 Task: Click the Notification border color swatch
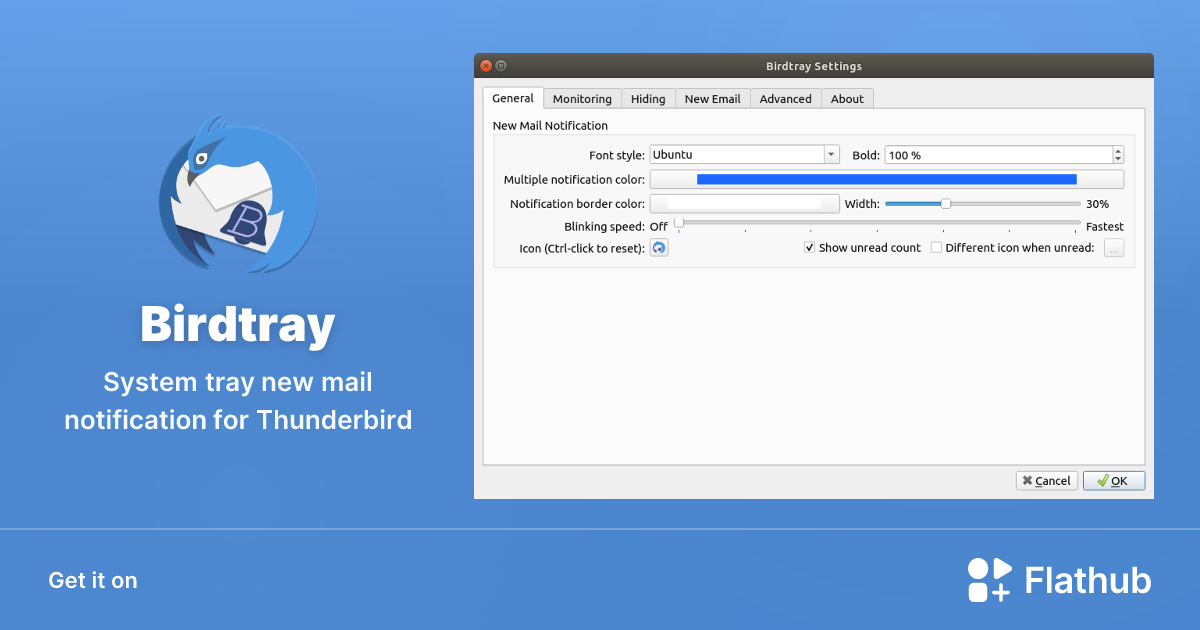click(x=744, y=203)
